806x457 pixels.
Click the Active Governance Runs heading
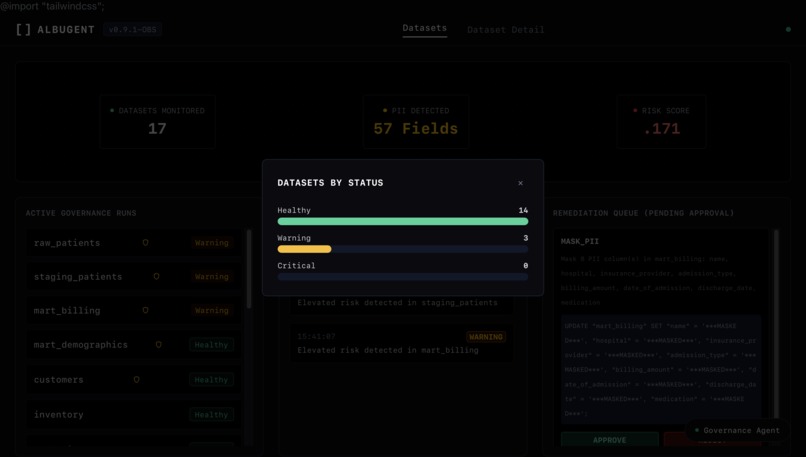81,213
